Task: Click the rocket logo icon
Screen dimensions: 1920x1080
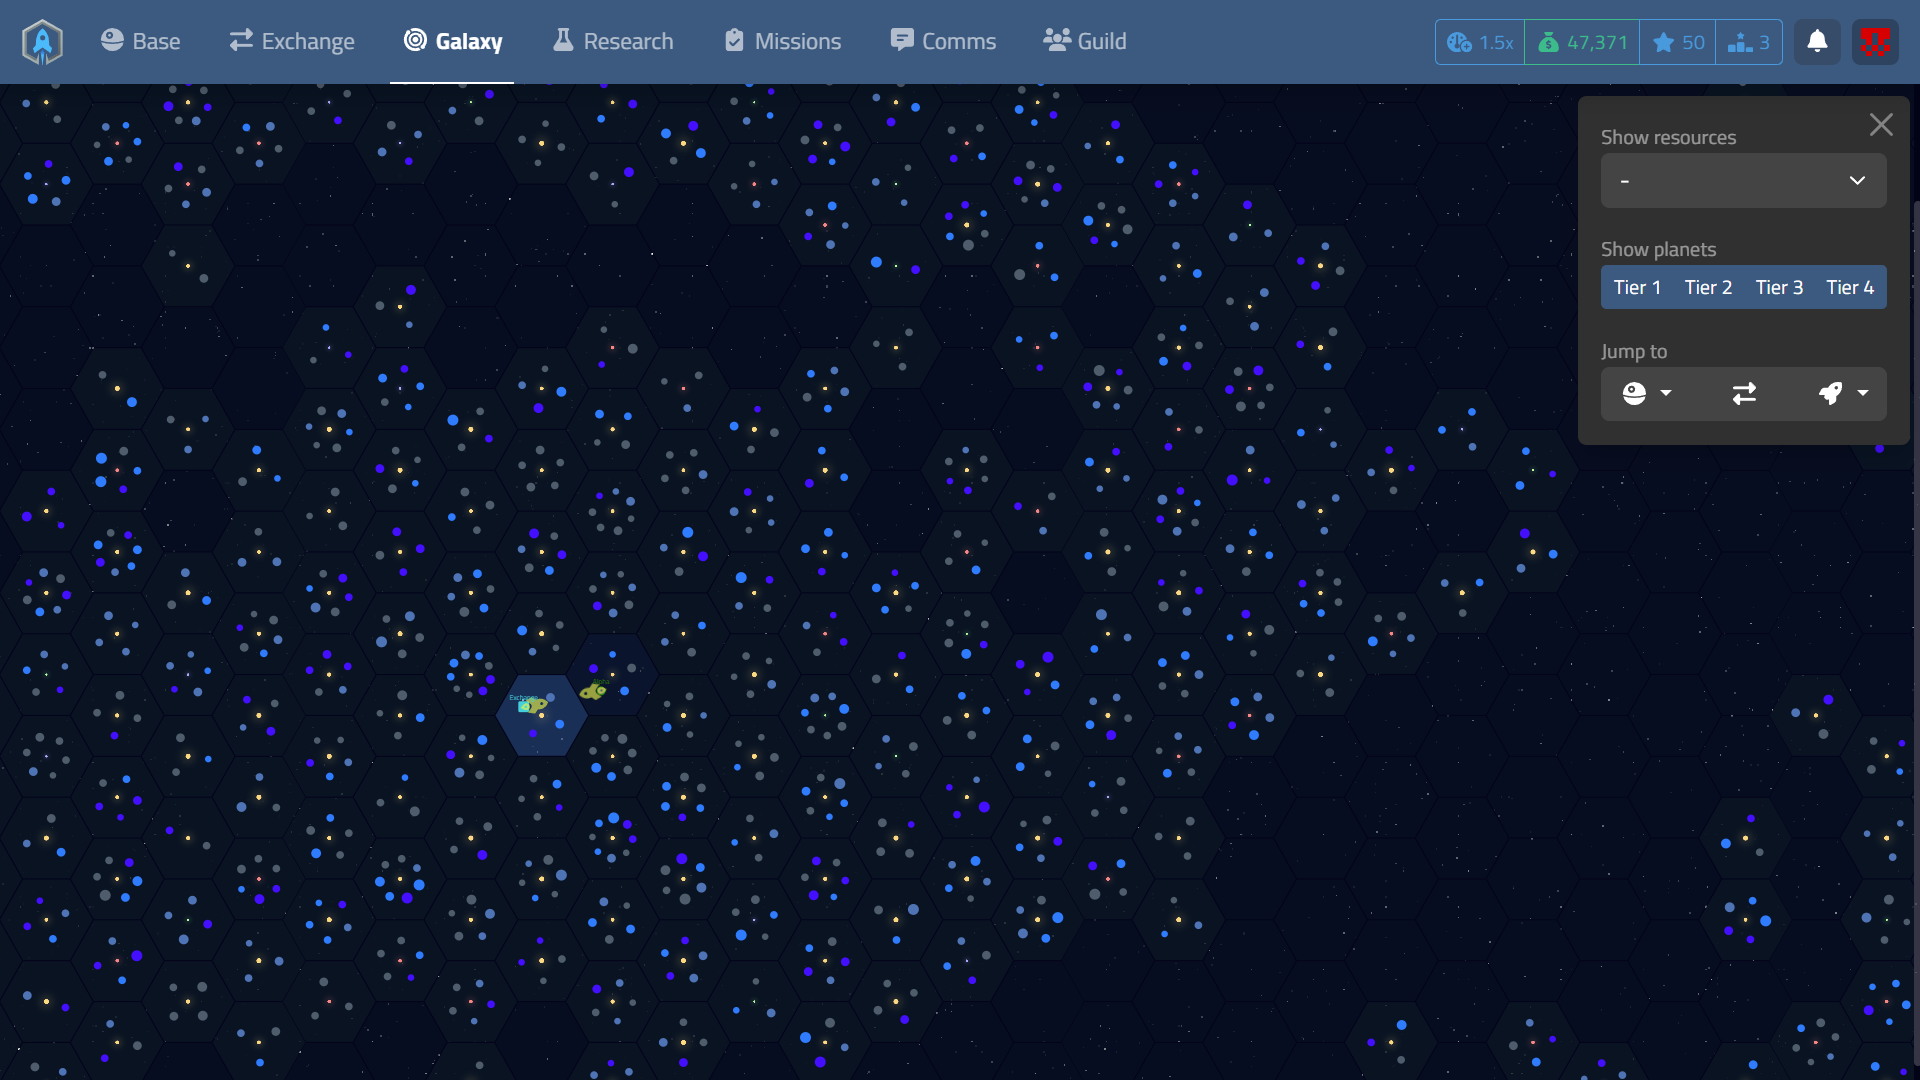Action: (x=42, y=42)
